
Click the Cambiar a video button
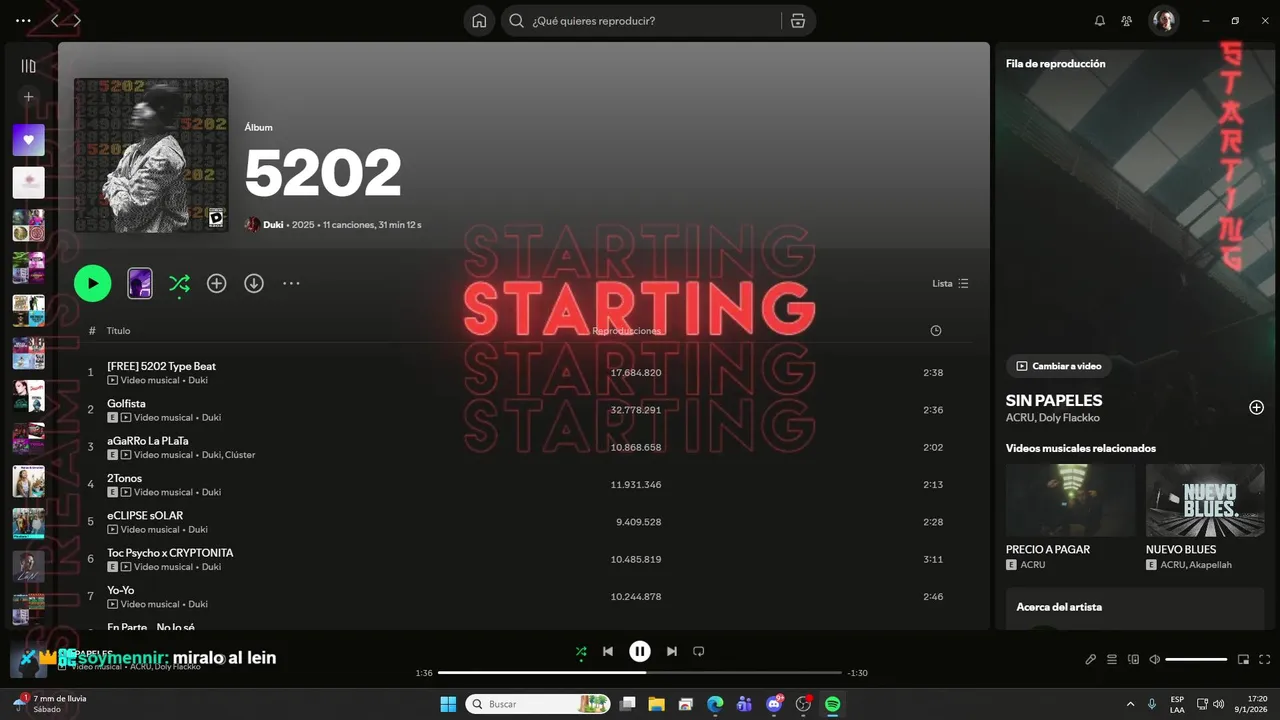tap(1058, 366)
